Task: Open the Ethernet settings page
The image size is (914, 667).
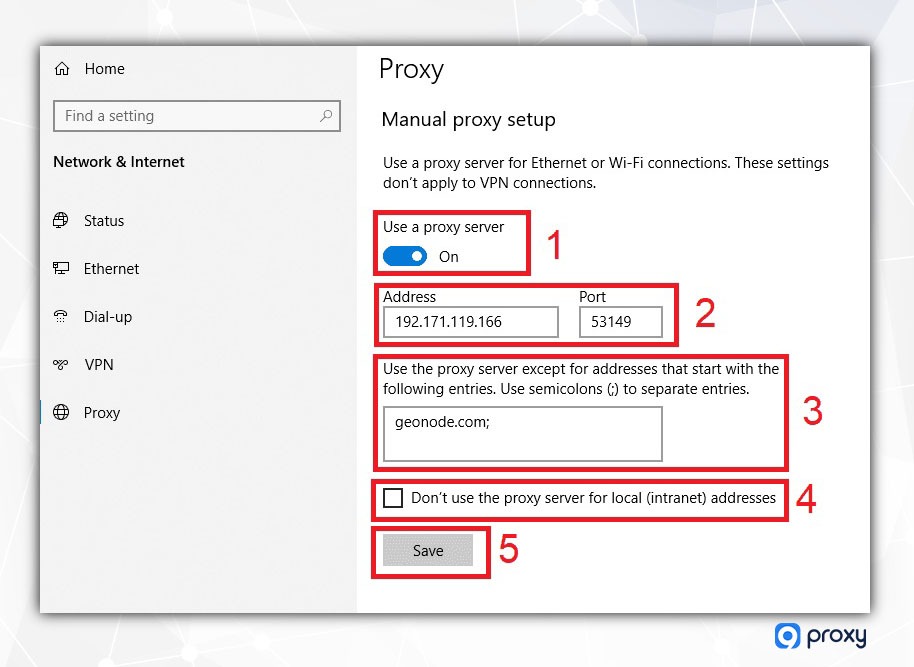Action: coord(111,269)
